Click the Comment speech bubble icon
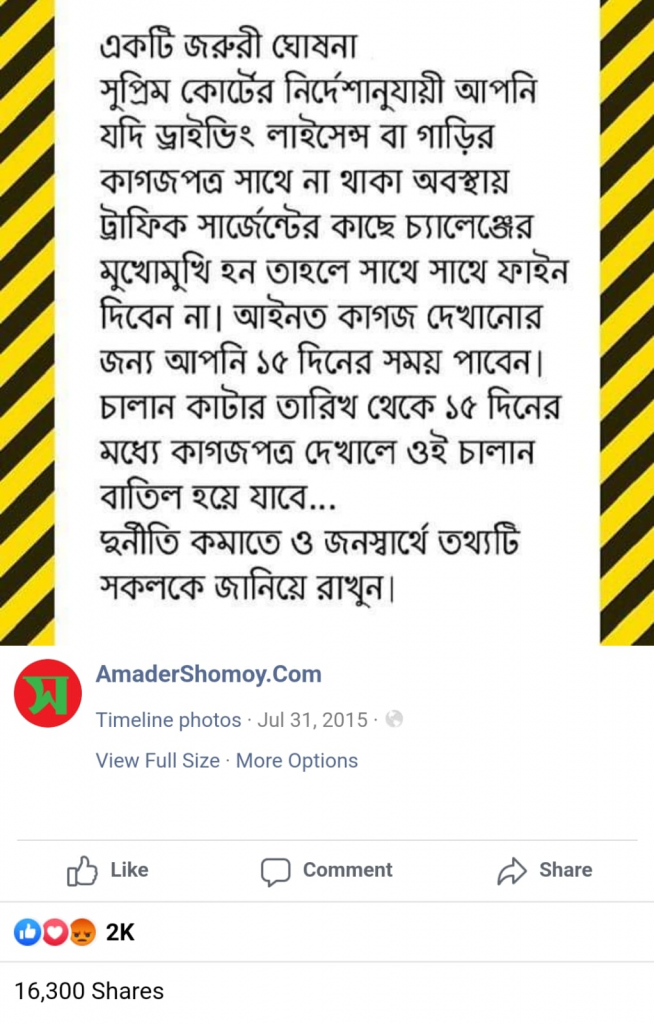654x1024 pixels. coord(275,871)
